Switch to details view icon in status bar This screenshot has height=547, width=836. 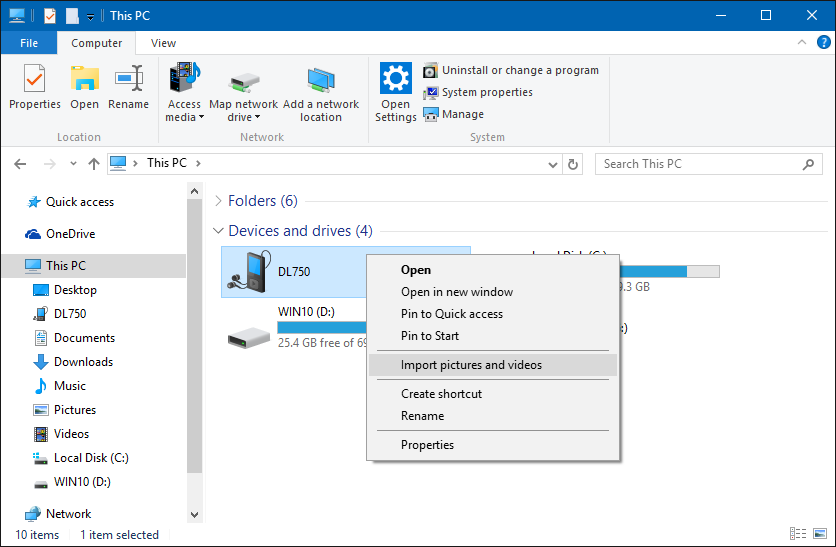tap(798, 533)
